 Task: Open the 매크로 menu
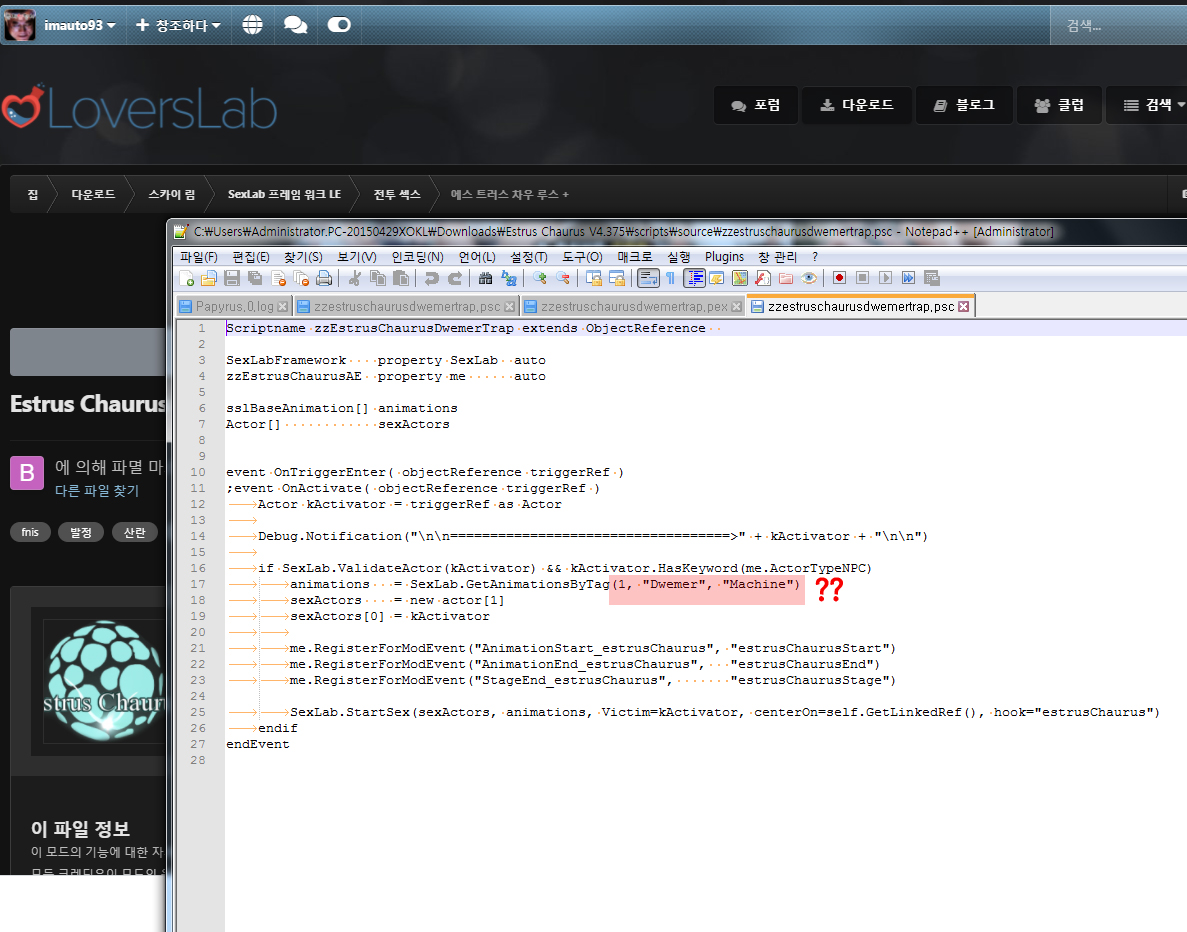click(634, 257)
